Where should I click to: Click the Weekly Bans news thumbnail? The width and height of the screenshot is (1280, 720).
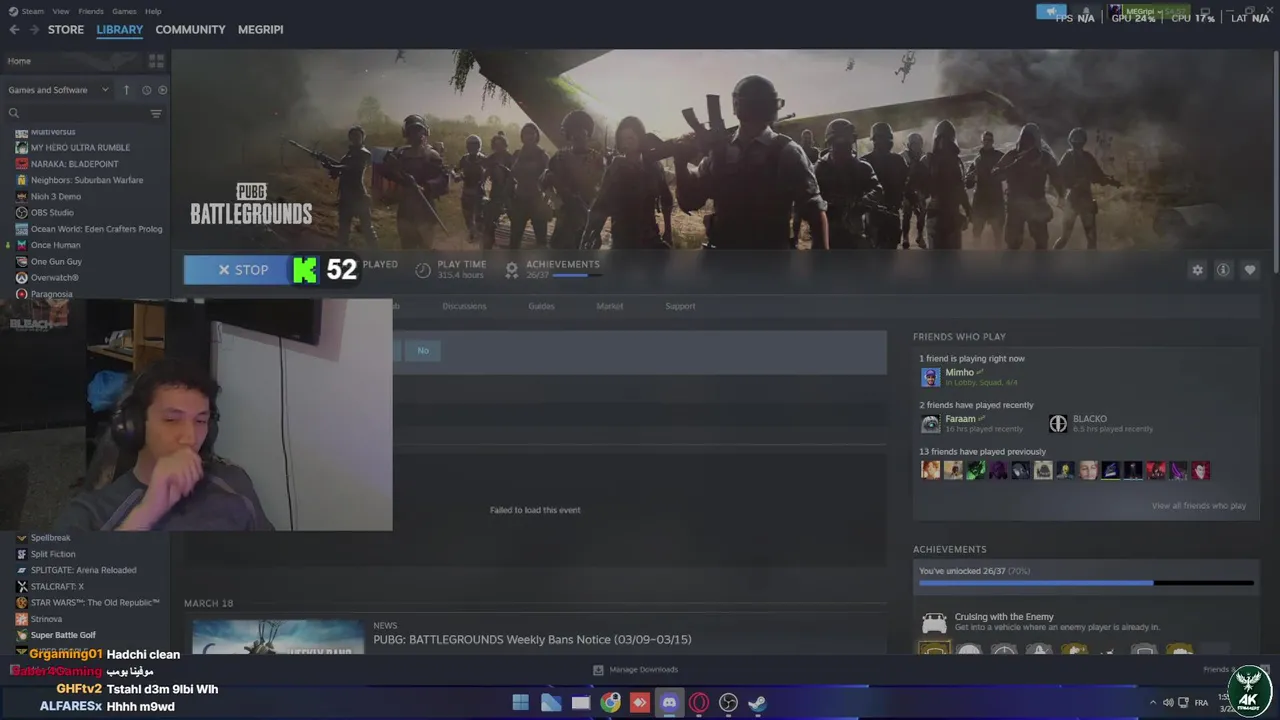pos(278,637)
